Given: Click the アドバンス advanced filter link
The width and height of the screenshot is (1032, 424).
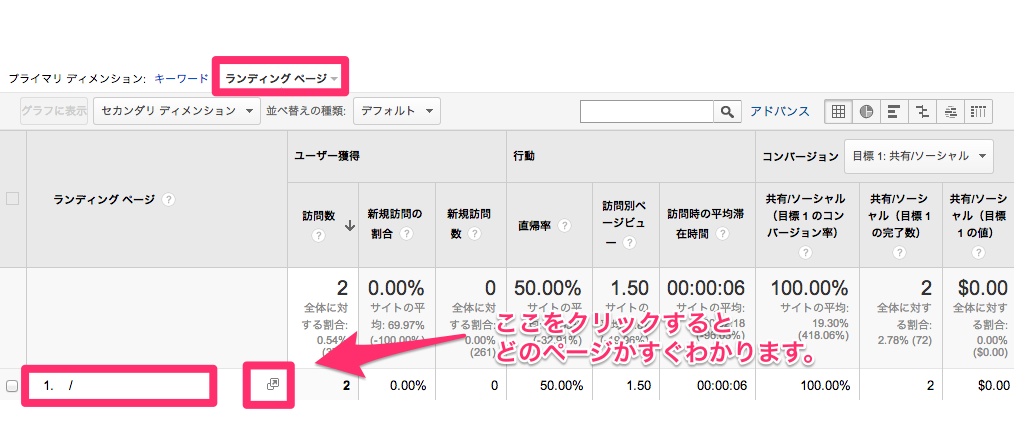Looking at the screenshot, I should click(780, 111).
